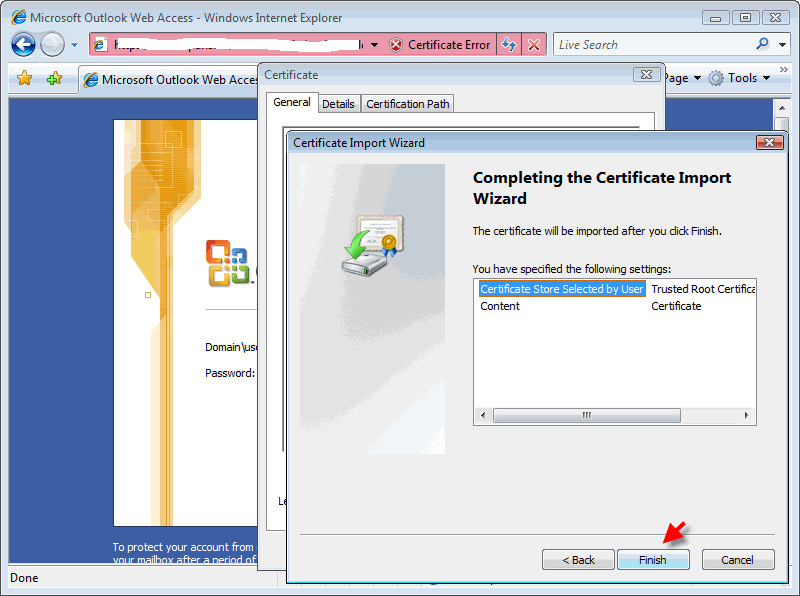The image size is (800, 596).
Task: Open the Favorites Center star icon
Action: tap(24, 78)
